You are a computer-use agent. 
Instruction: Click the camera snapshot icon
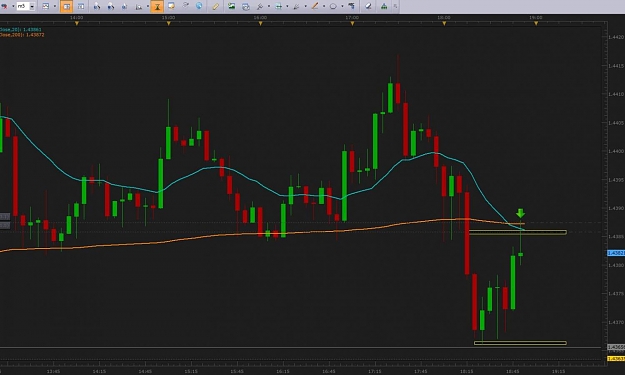[246, 6]
